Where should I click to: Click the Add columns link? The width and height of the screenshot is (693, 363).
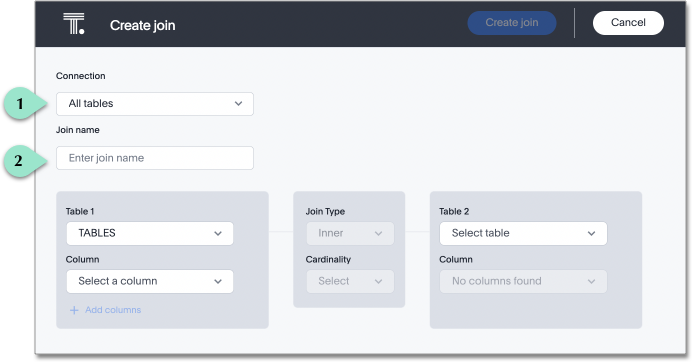[113, 310]
